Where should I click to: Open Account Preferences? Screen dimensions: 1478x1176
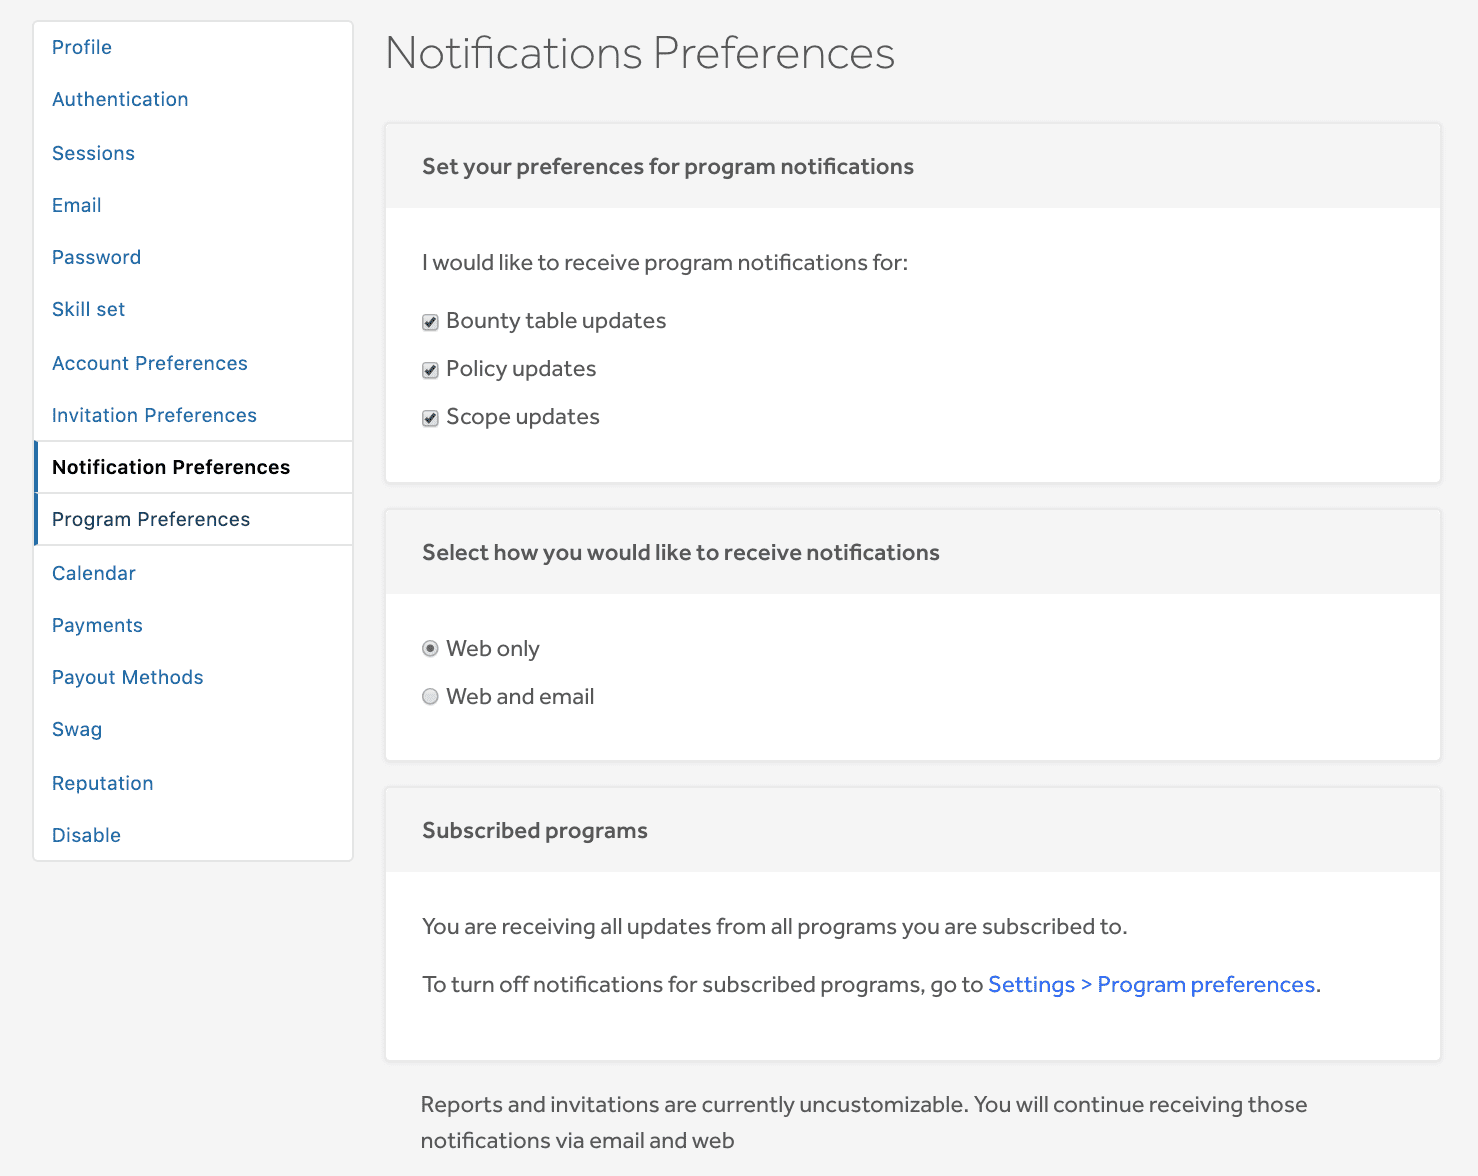[150, 363]
